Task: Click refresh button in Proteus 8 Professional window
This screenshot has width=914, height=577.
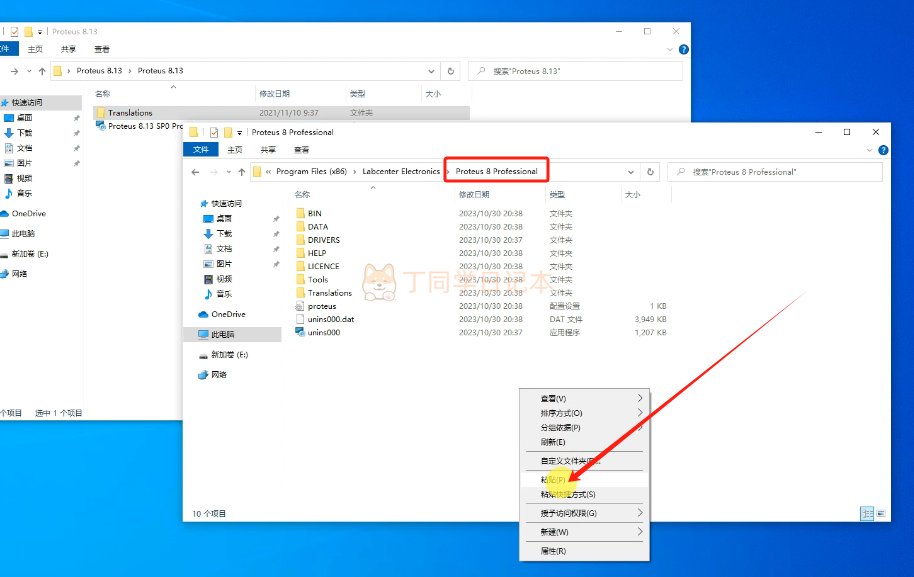Action: 651,171
